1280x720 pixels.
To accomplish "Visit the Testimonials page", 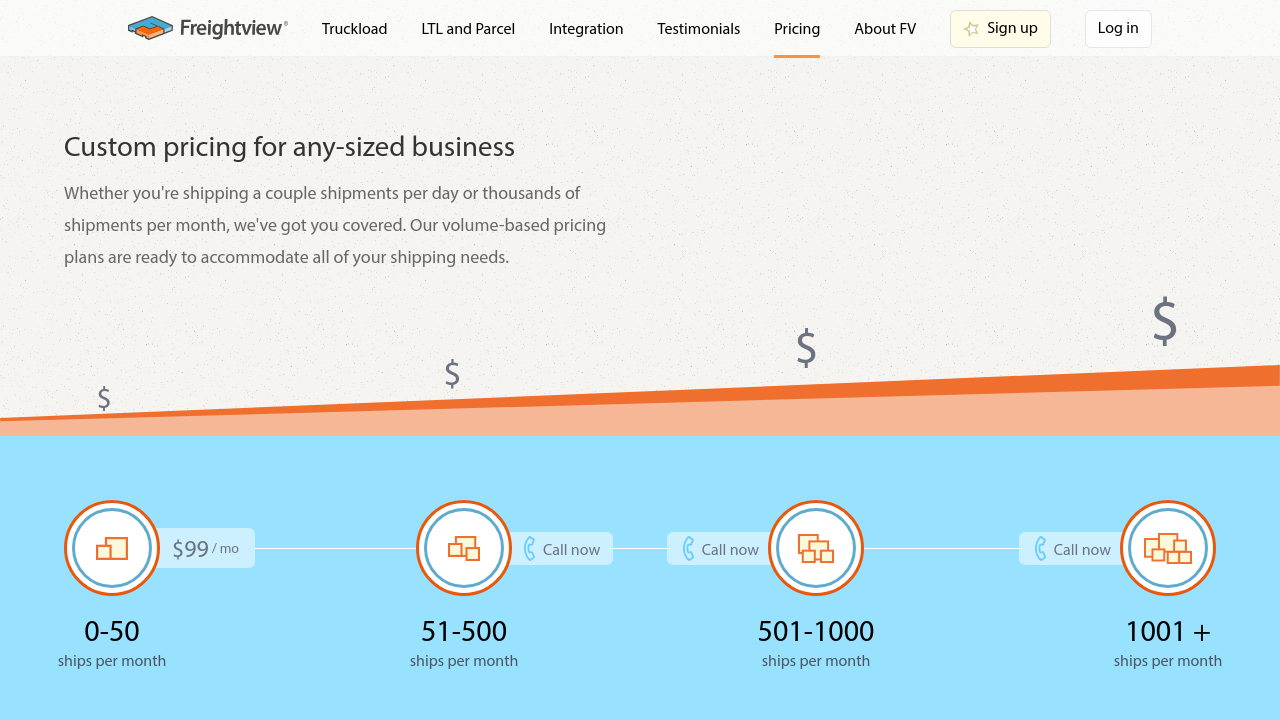I will pos(698,29).
